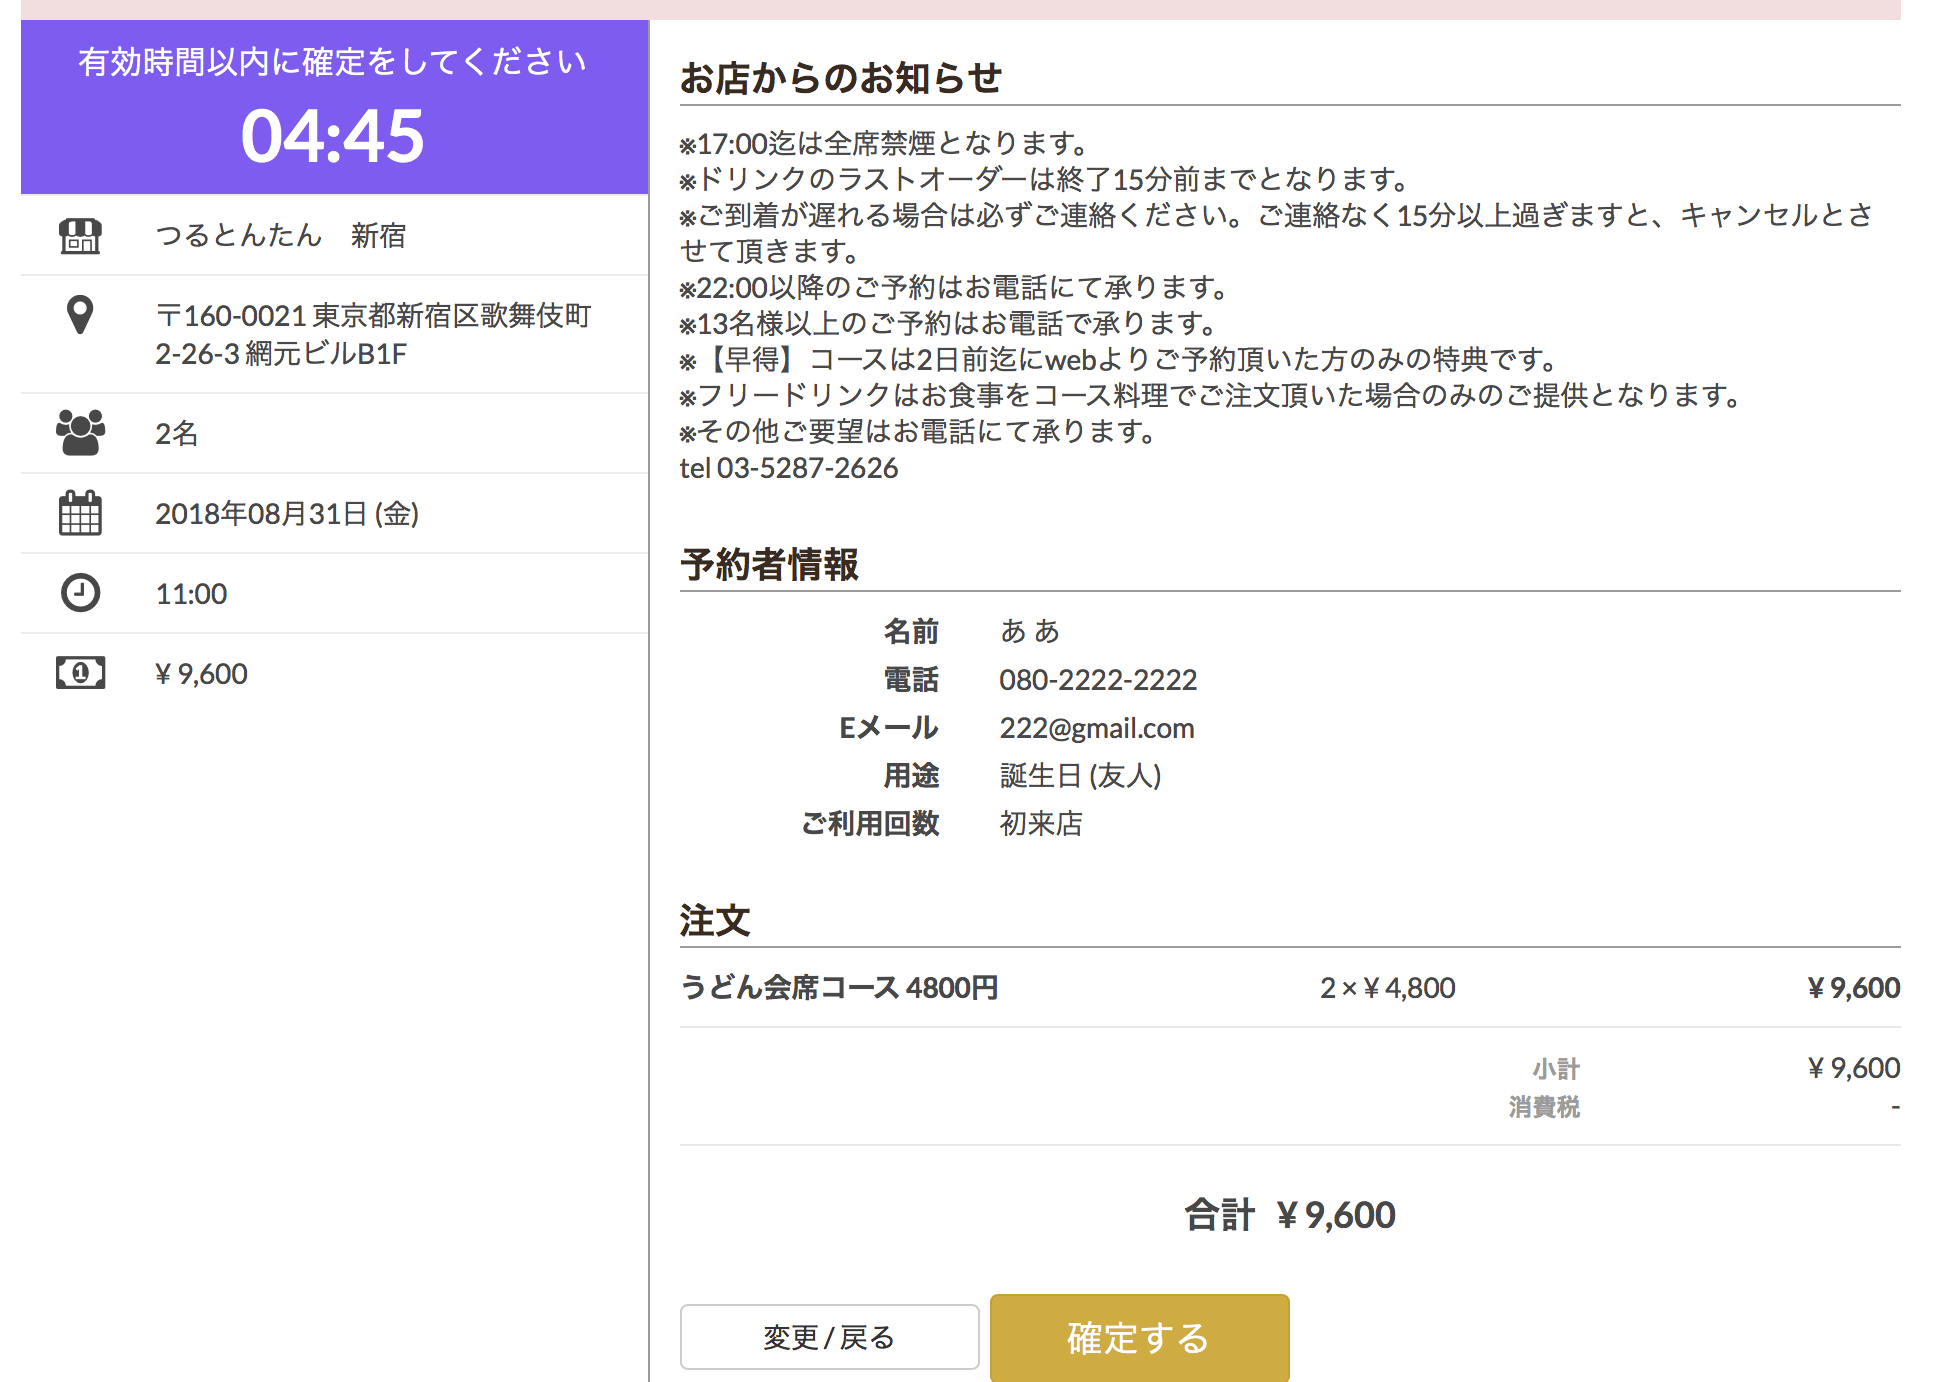This screenshot has height=1382, width=1952.
Task: Click the purpose value 誕生日 (友人)
Action: [x=1081, y=775]
